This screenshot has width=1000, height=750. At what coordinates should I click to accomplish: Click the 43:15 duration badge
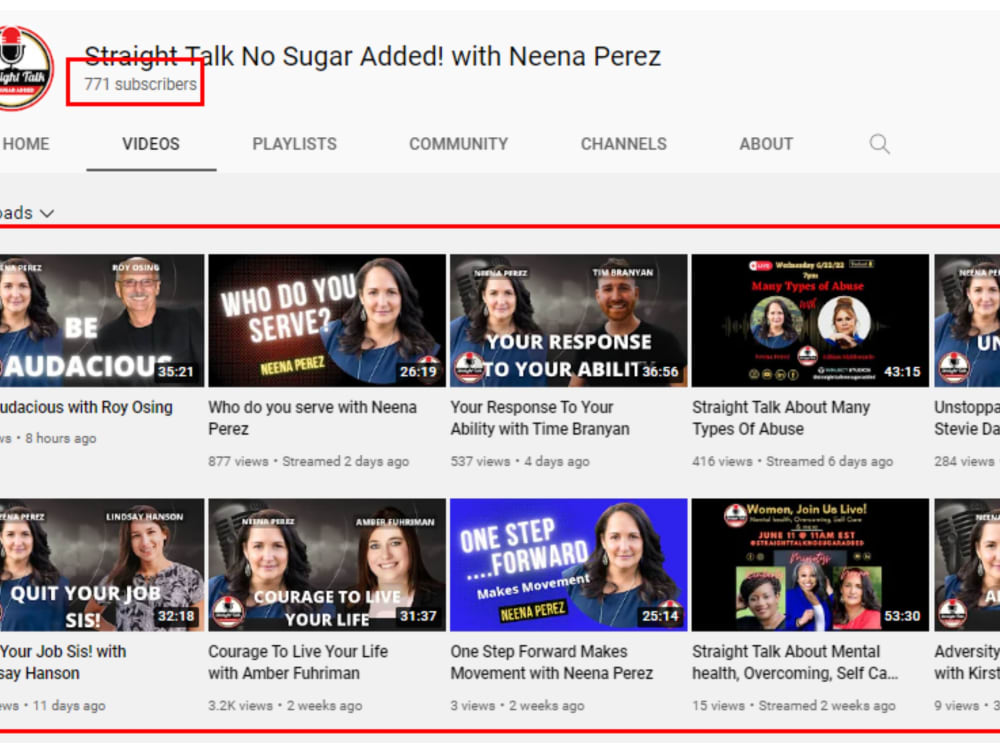point(902,371)
